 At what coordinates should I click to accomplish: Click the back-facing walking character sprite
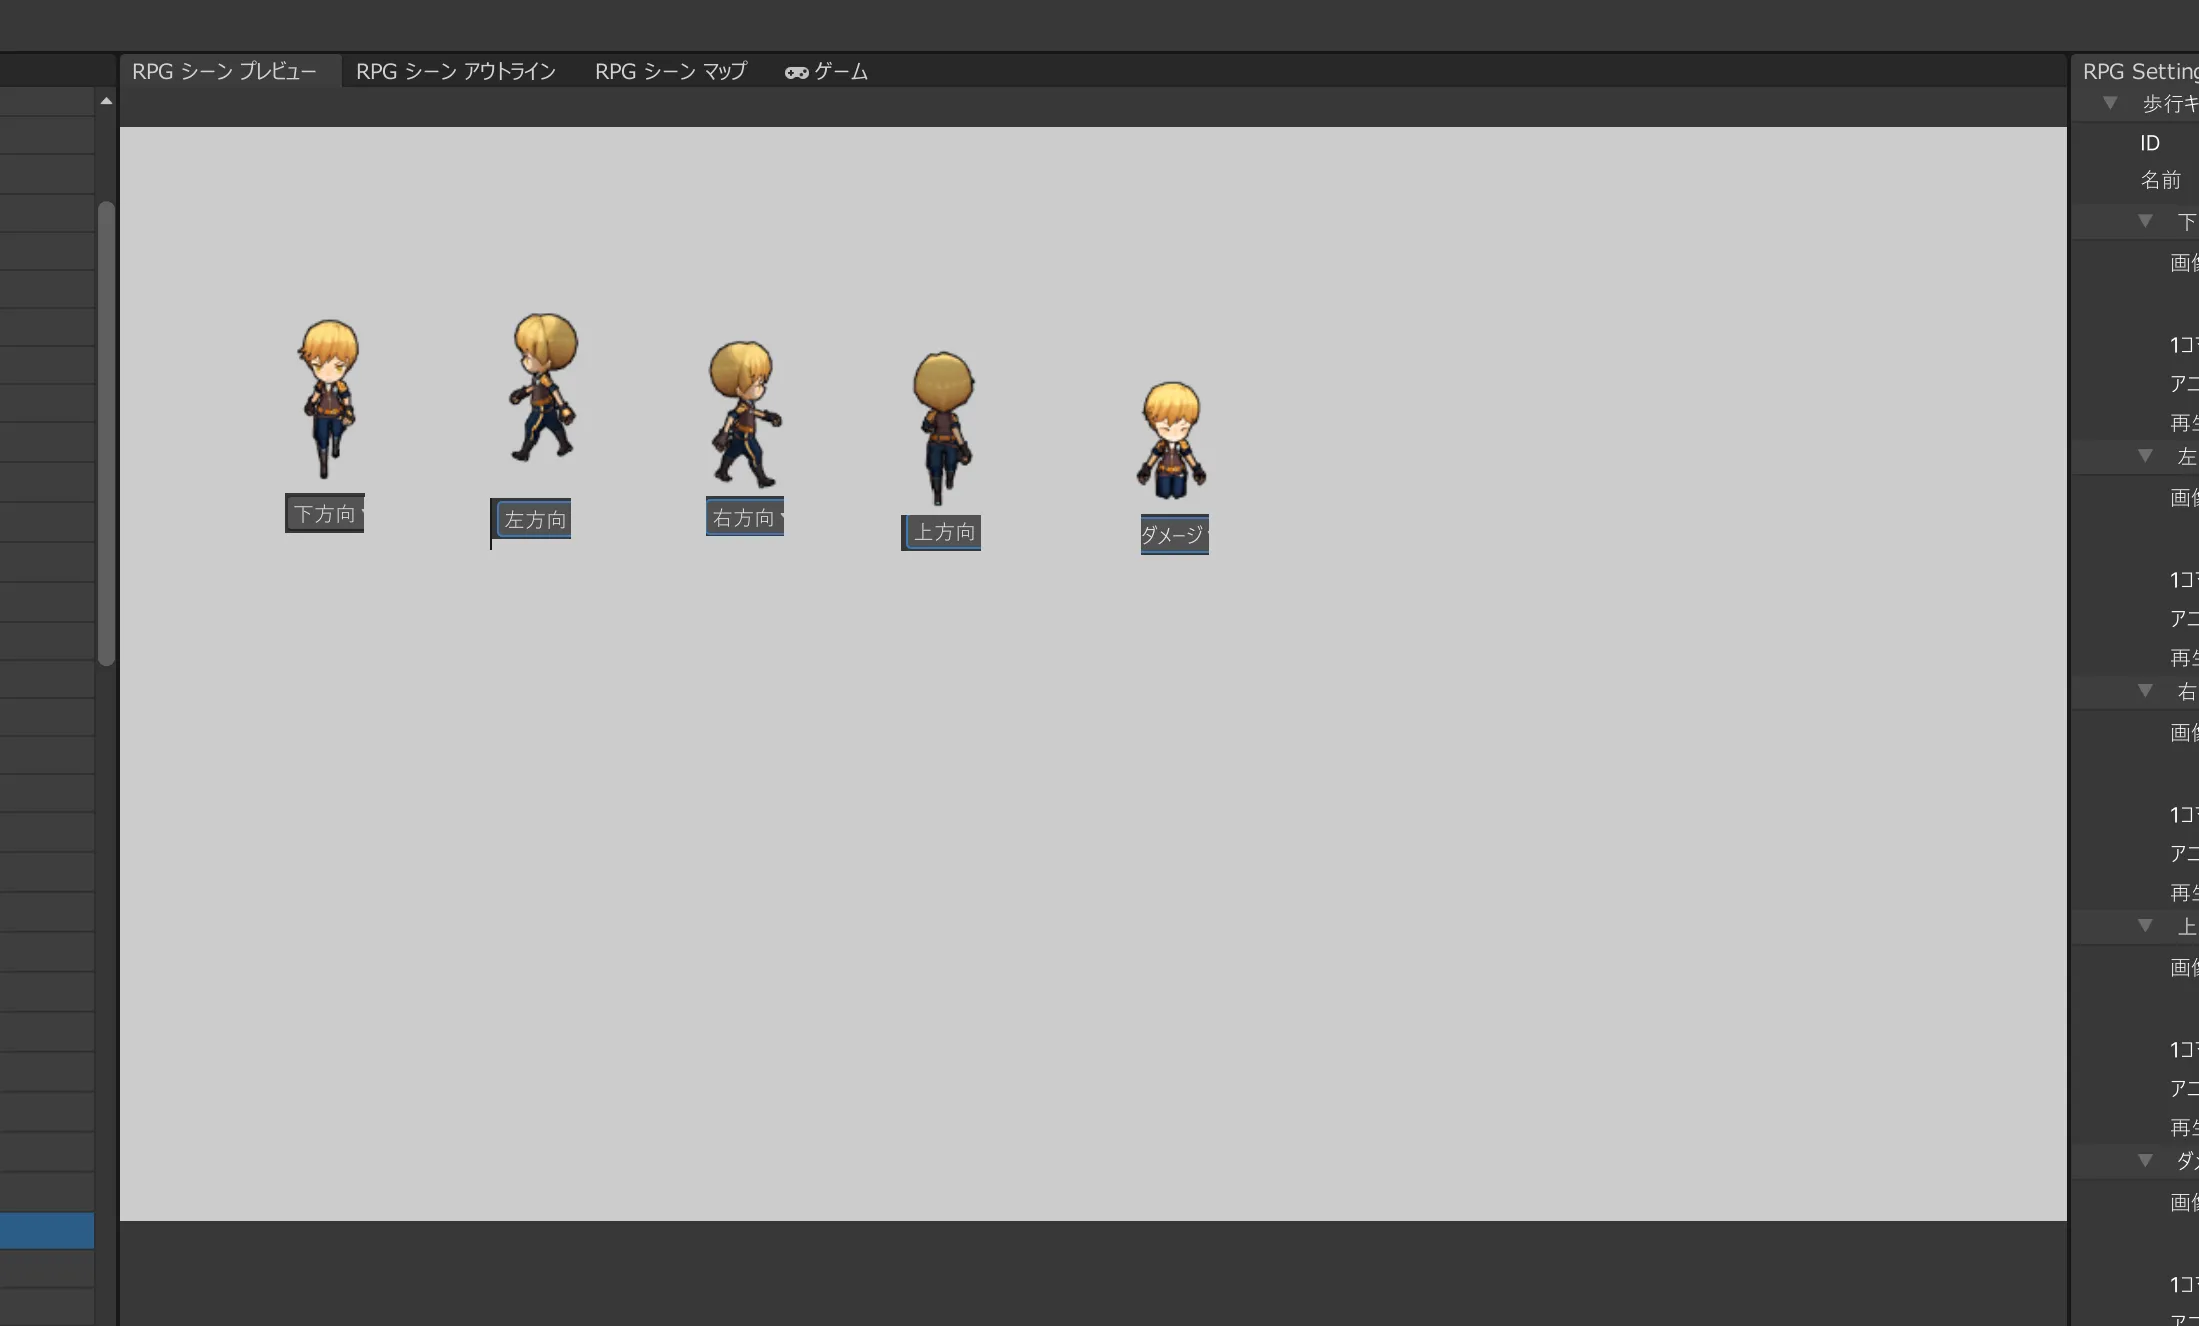click(941, 428)
